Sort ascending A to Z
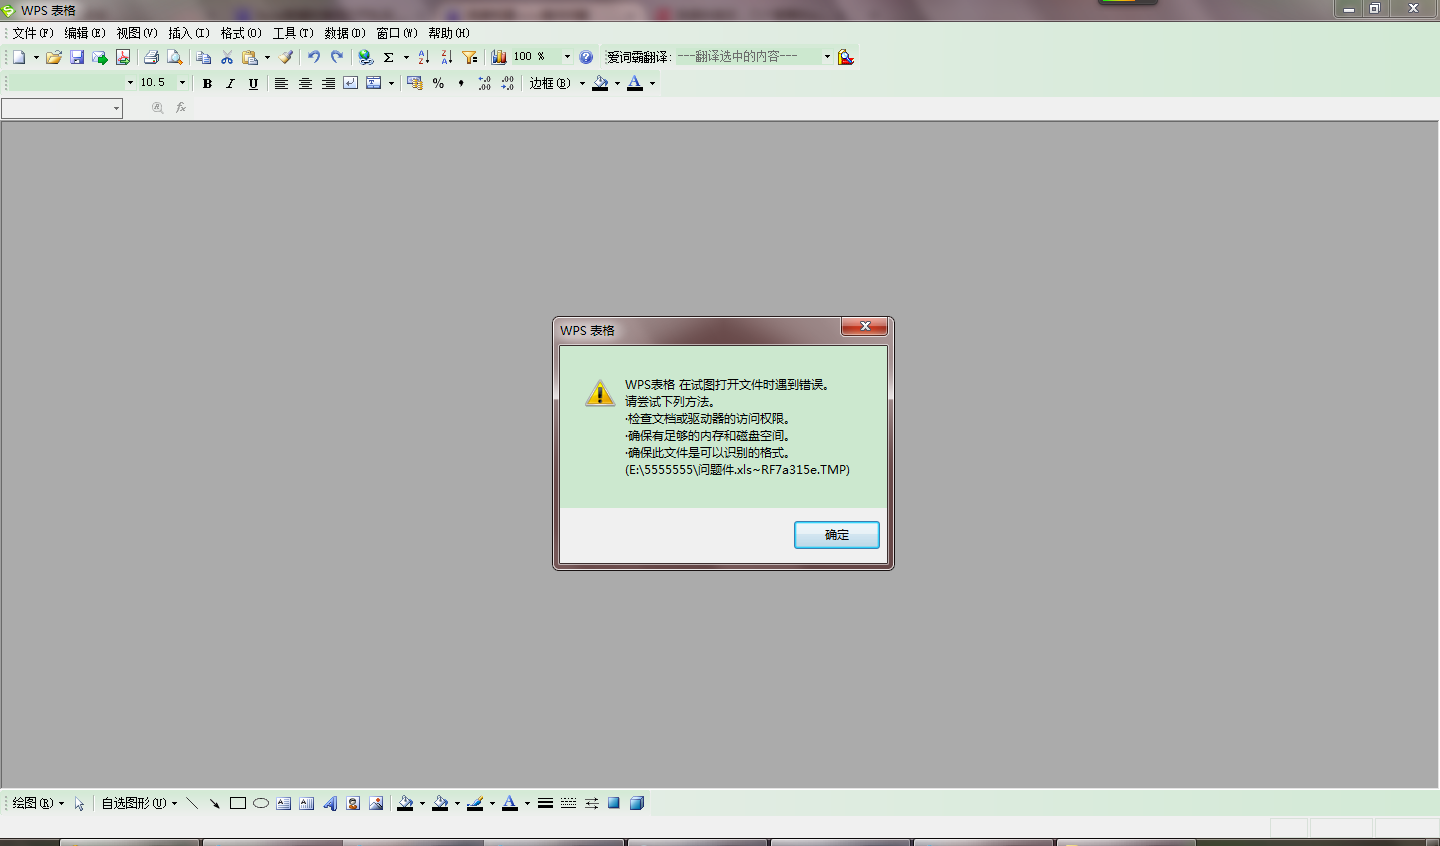1440x846 pixels. 424,57
